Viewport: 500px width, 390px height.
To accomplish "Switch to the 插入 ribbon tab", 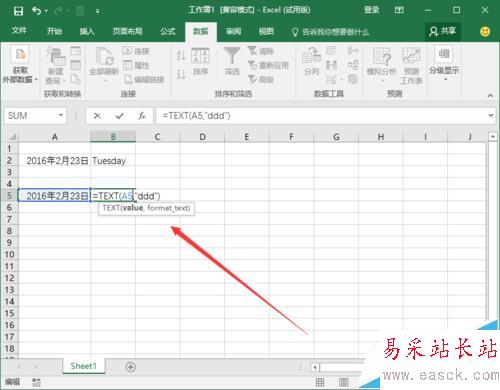I will (87, 31).
